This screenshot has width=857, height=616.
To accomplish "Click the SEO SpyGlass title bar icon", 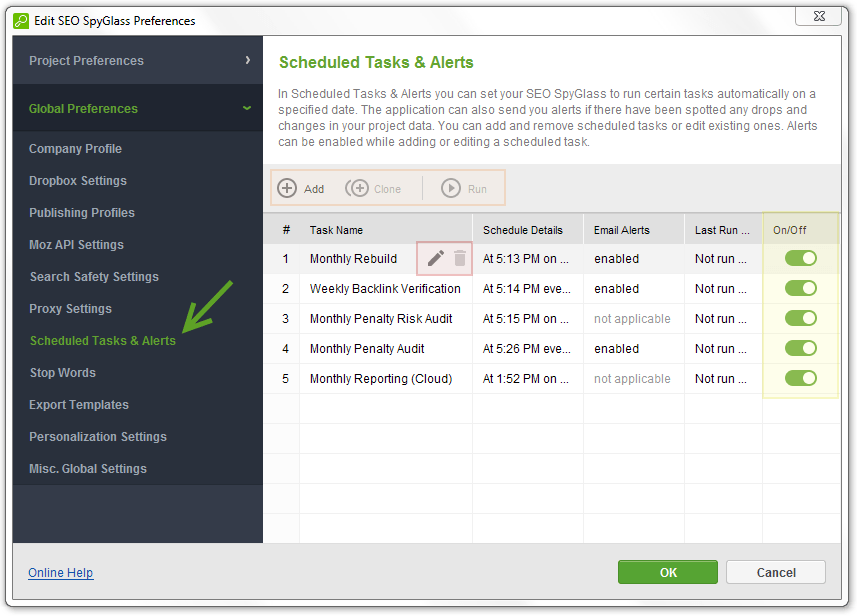I will [21, 21].
